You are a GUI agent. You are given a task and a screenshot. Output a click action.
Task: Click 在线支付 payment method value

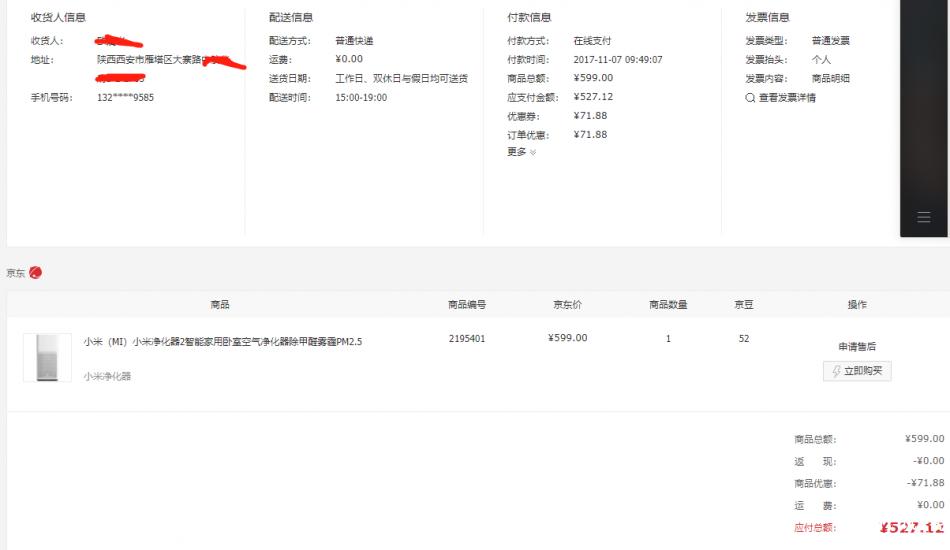click(592, 41)
